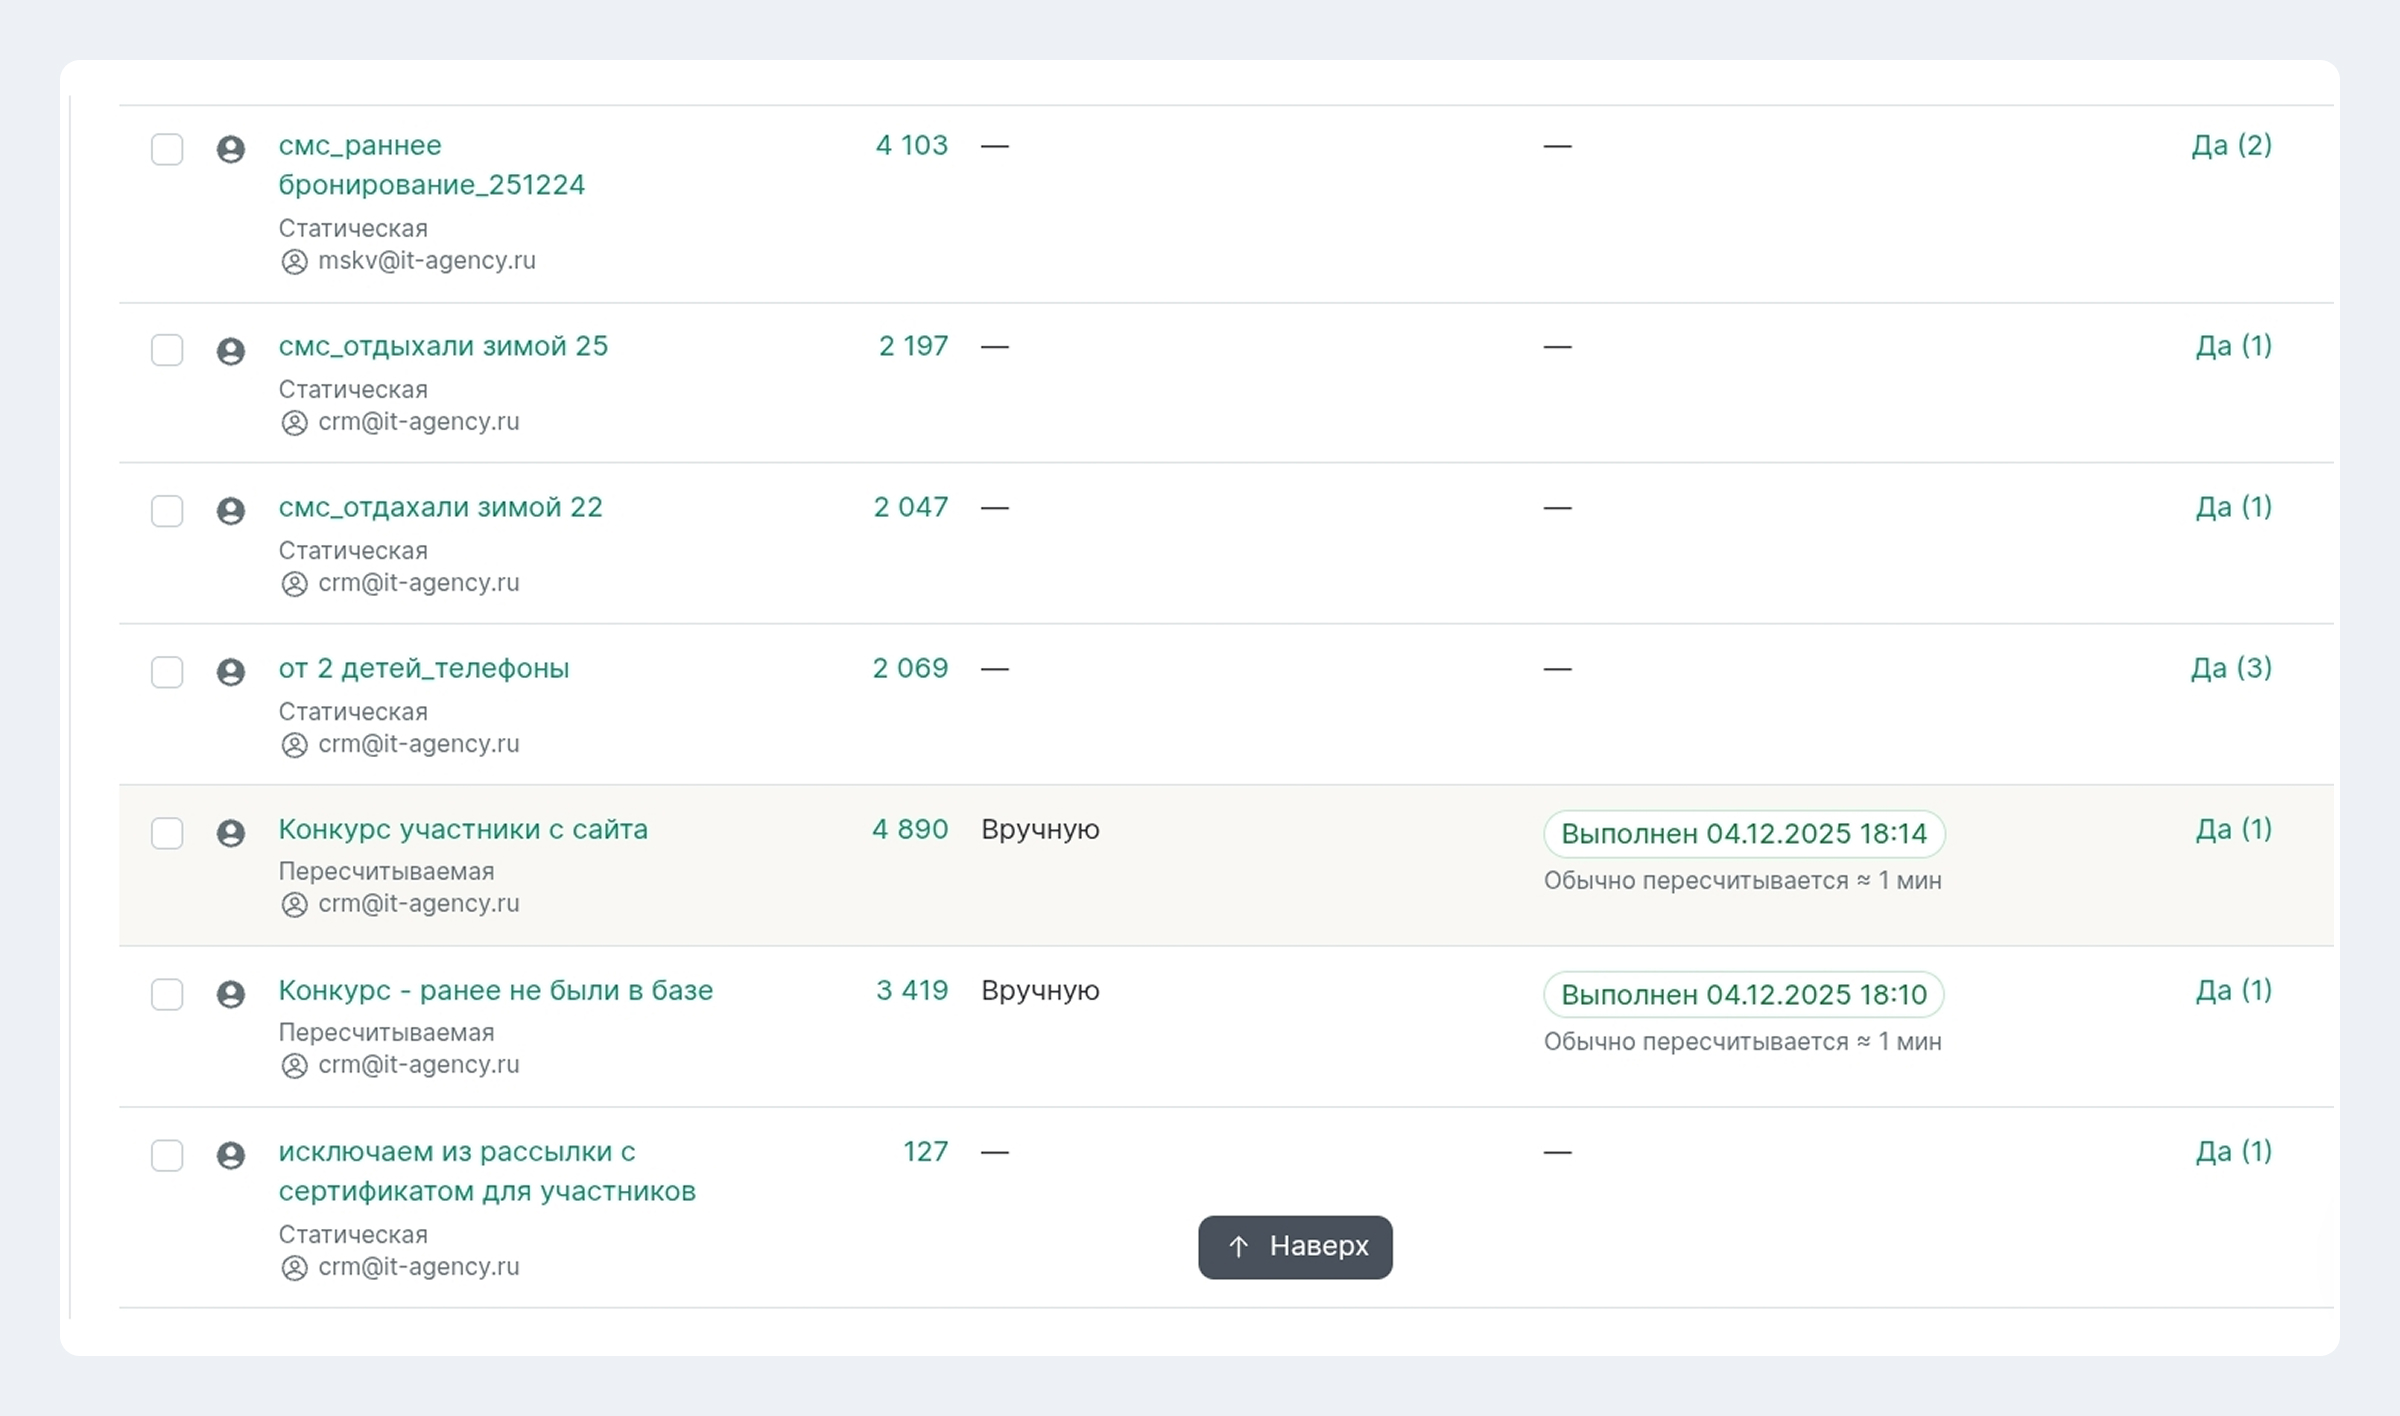The image size is (2400, 1416).
Task: Click customer count 2 047
Action: [910, 507]
